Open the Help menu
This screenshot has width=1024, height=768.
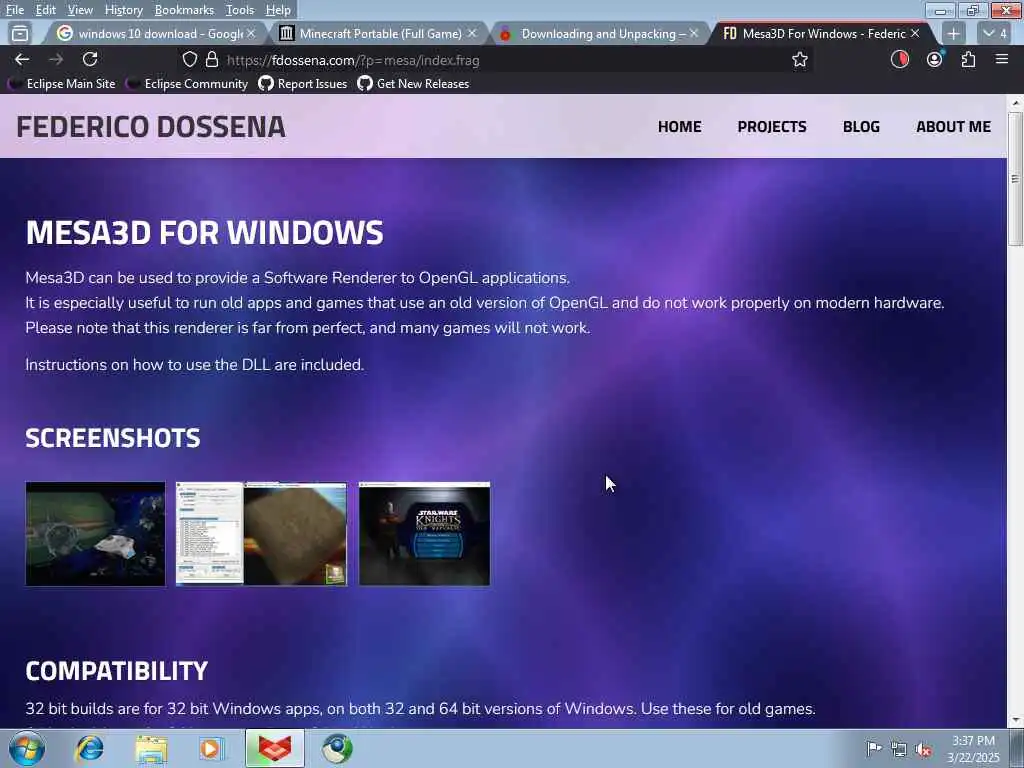click(x=278, y=10)
